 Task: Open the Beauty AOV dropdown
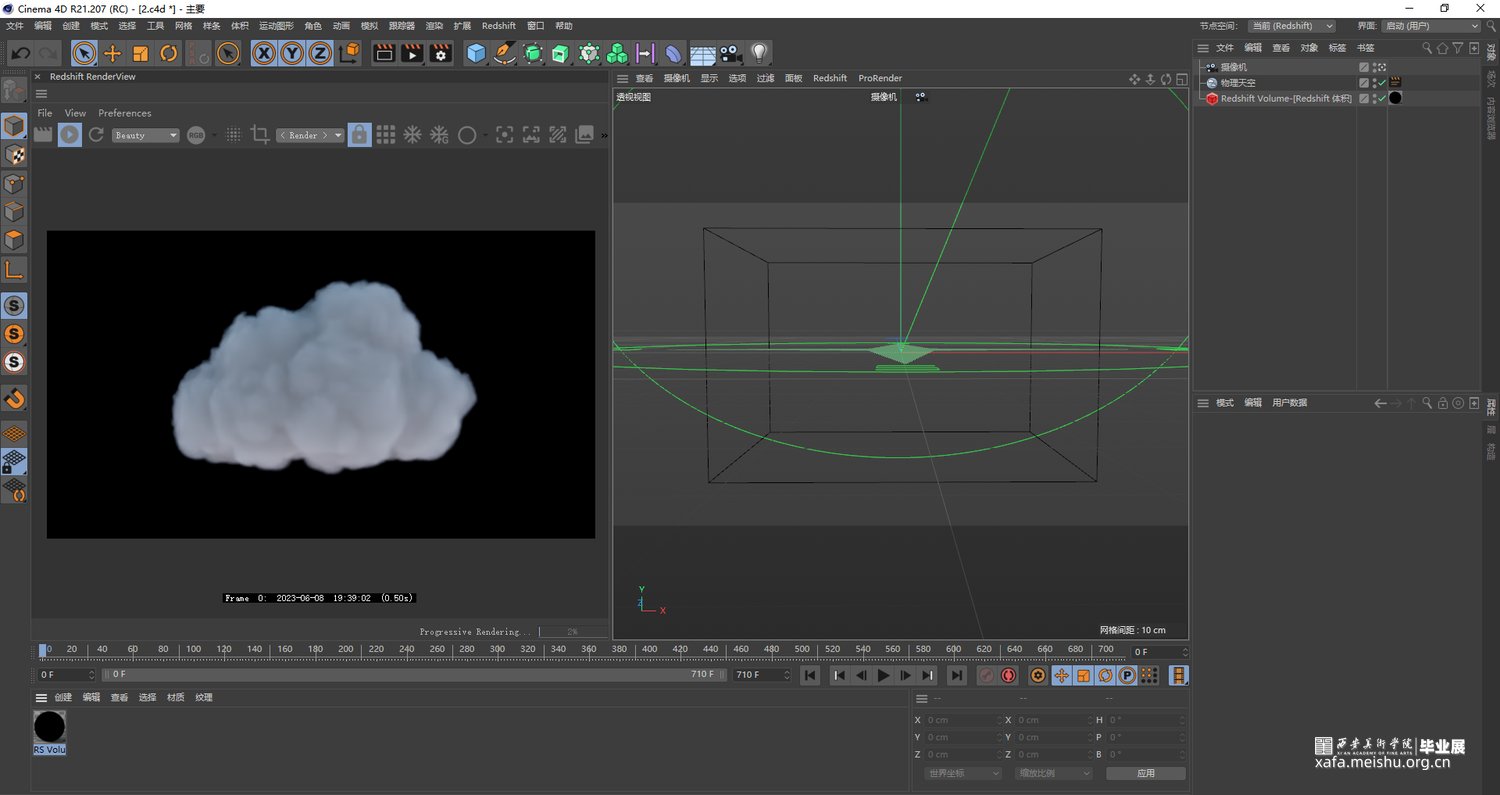pos(145,135)
